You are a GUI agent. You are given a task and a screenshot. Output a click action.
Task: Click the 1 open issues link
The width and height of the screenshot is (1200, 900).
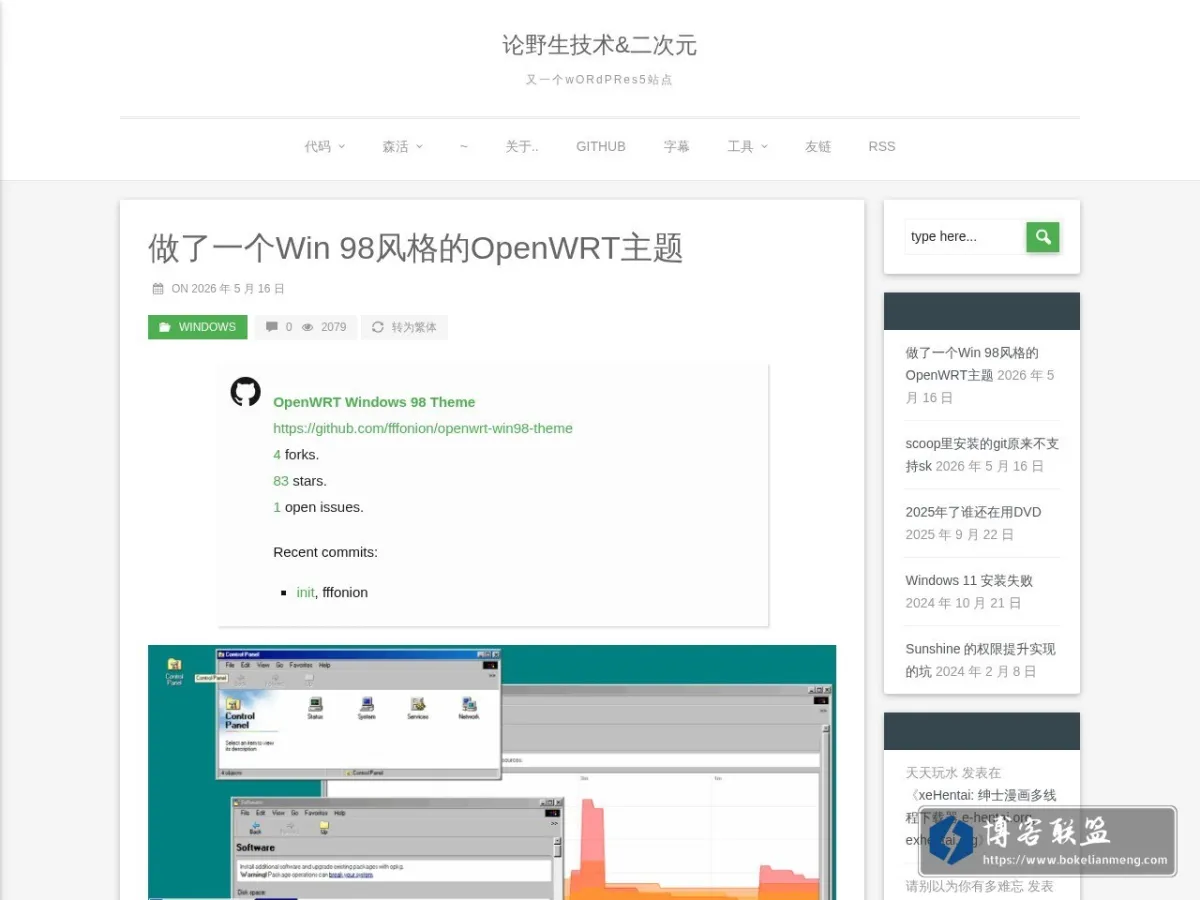click(277, 507)
